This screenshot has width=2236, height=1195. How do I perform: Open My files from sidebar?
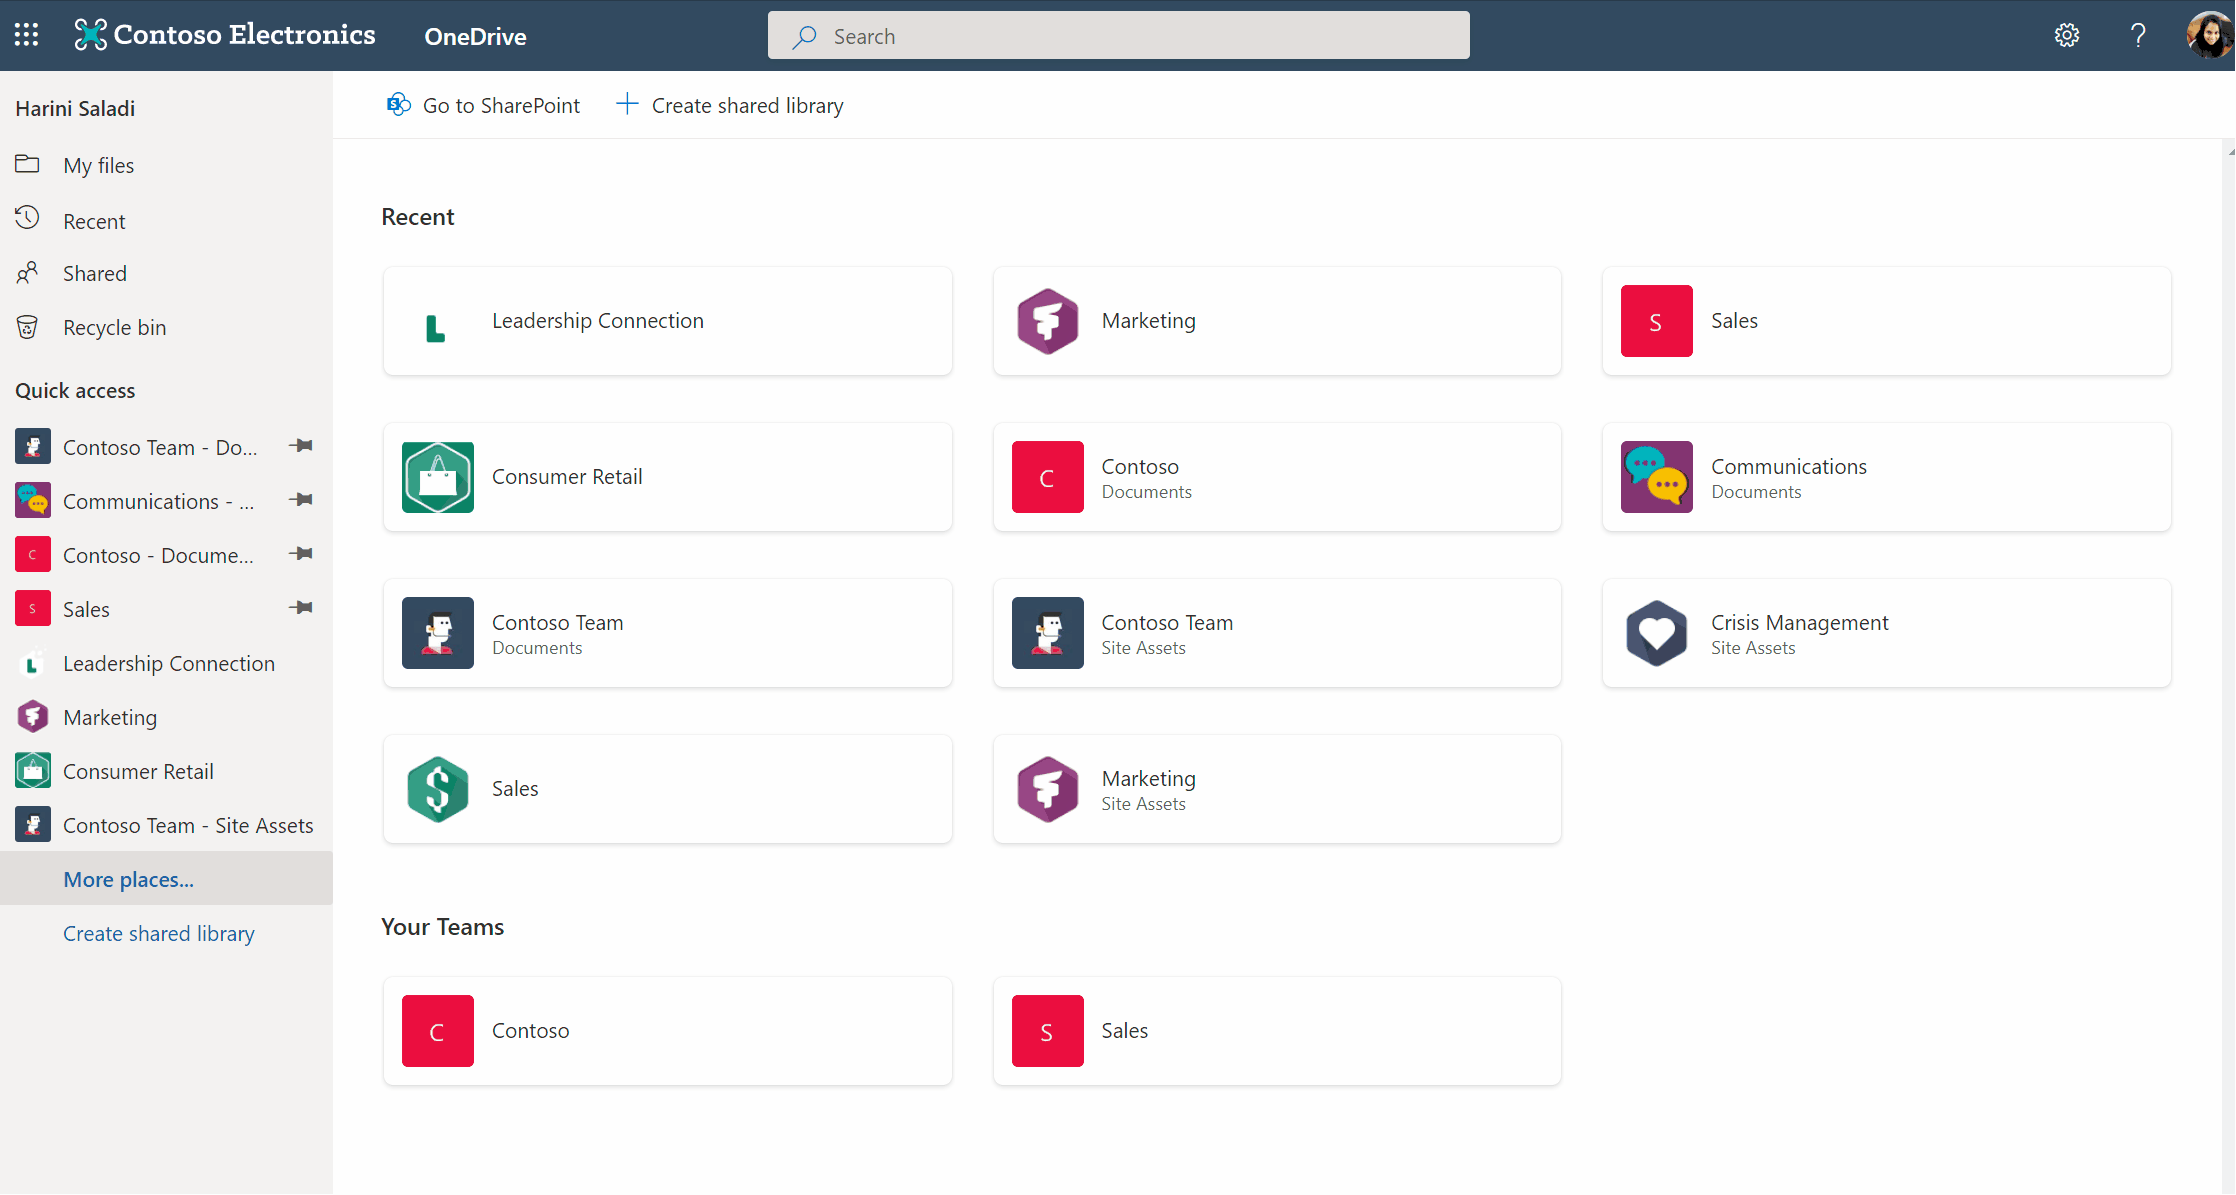pos(98,165)
